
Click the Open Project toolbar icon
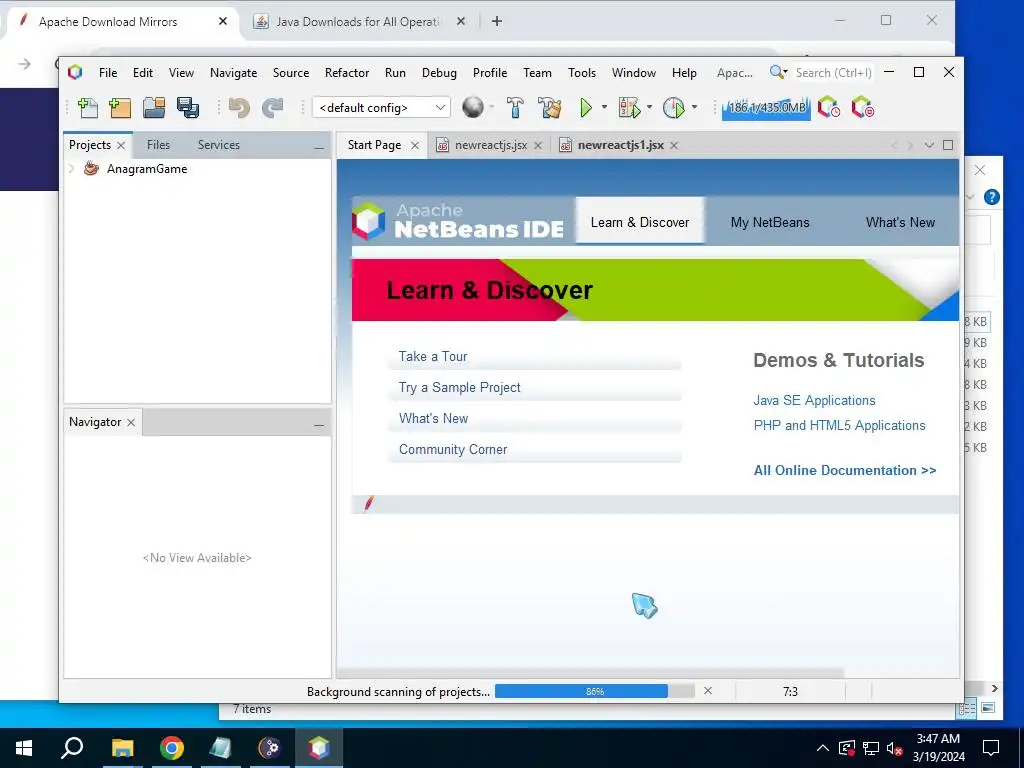[154, 107]
